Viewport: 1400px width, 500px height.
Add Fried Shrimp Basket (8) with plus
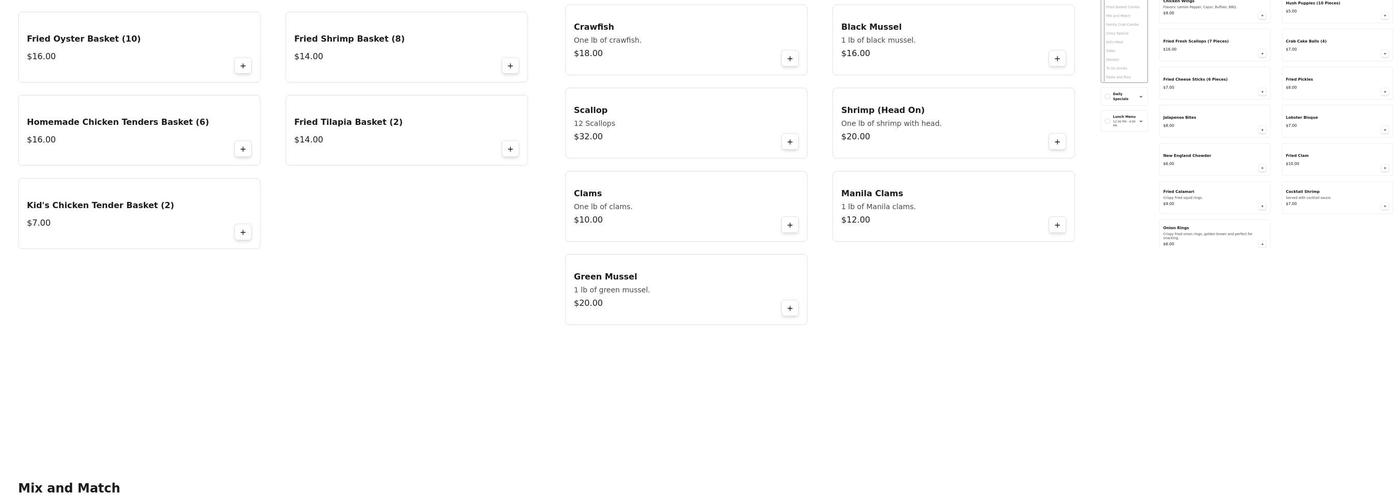pyautogui.click(x=510, y=66)
